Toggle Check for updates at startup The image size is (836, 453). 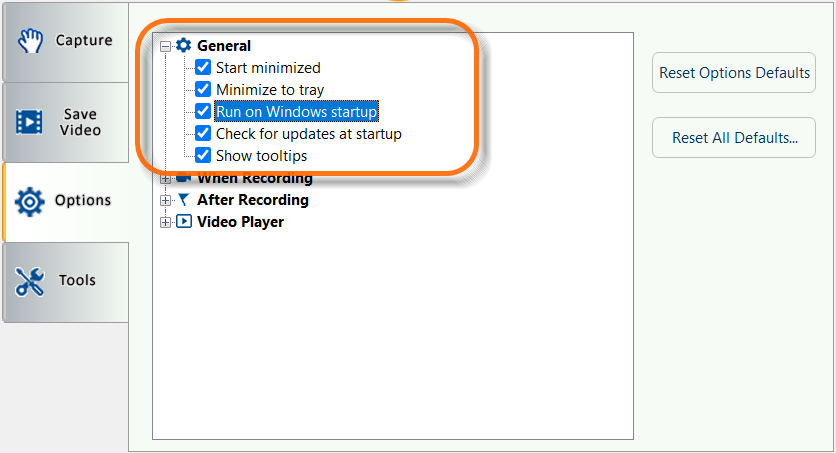point(203,134)
